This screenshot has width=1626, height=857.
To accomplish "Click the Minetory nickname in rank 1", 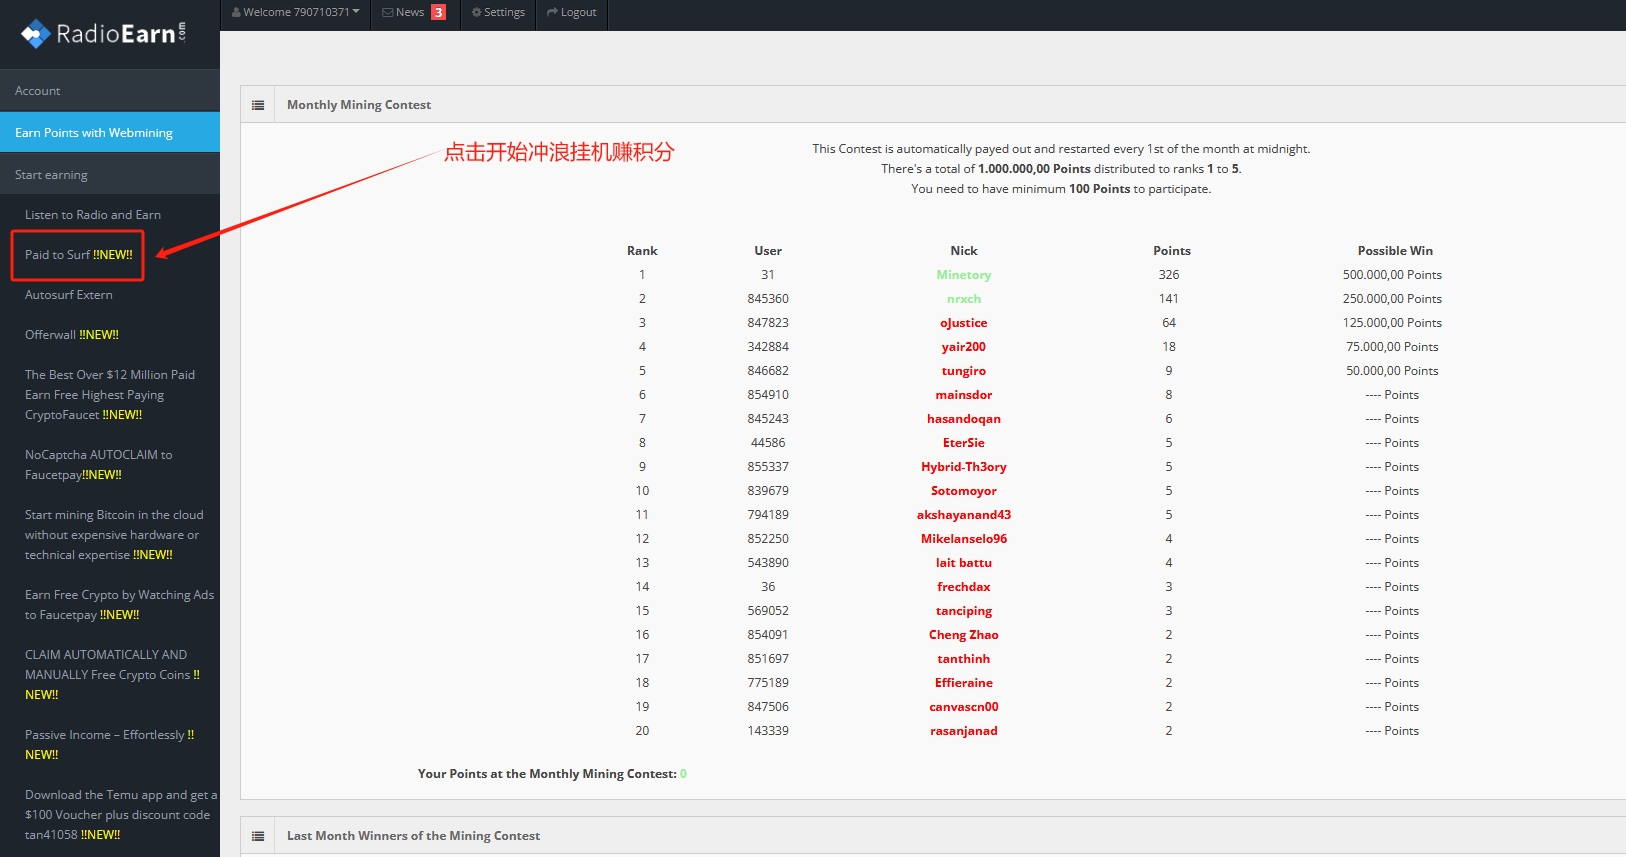I will coord(963,275).
